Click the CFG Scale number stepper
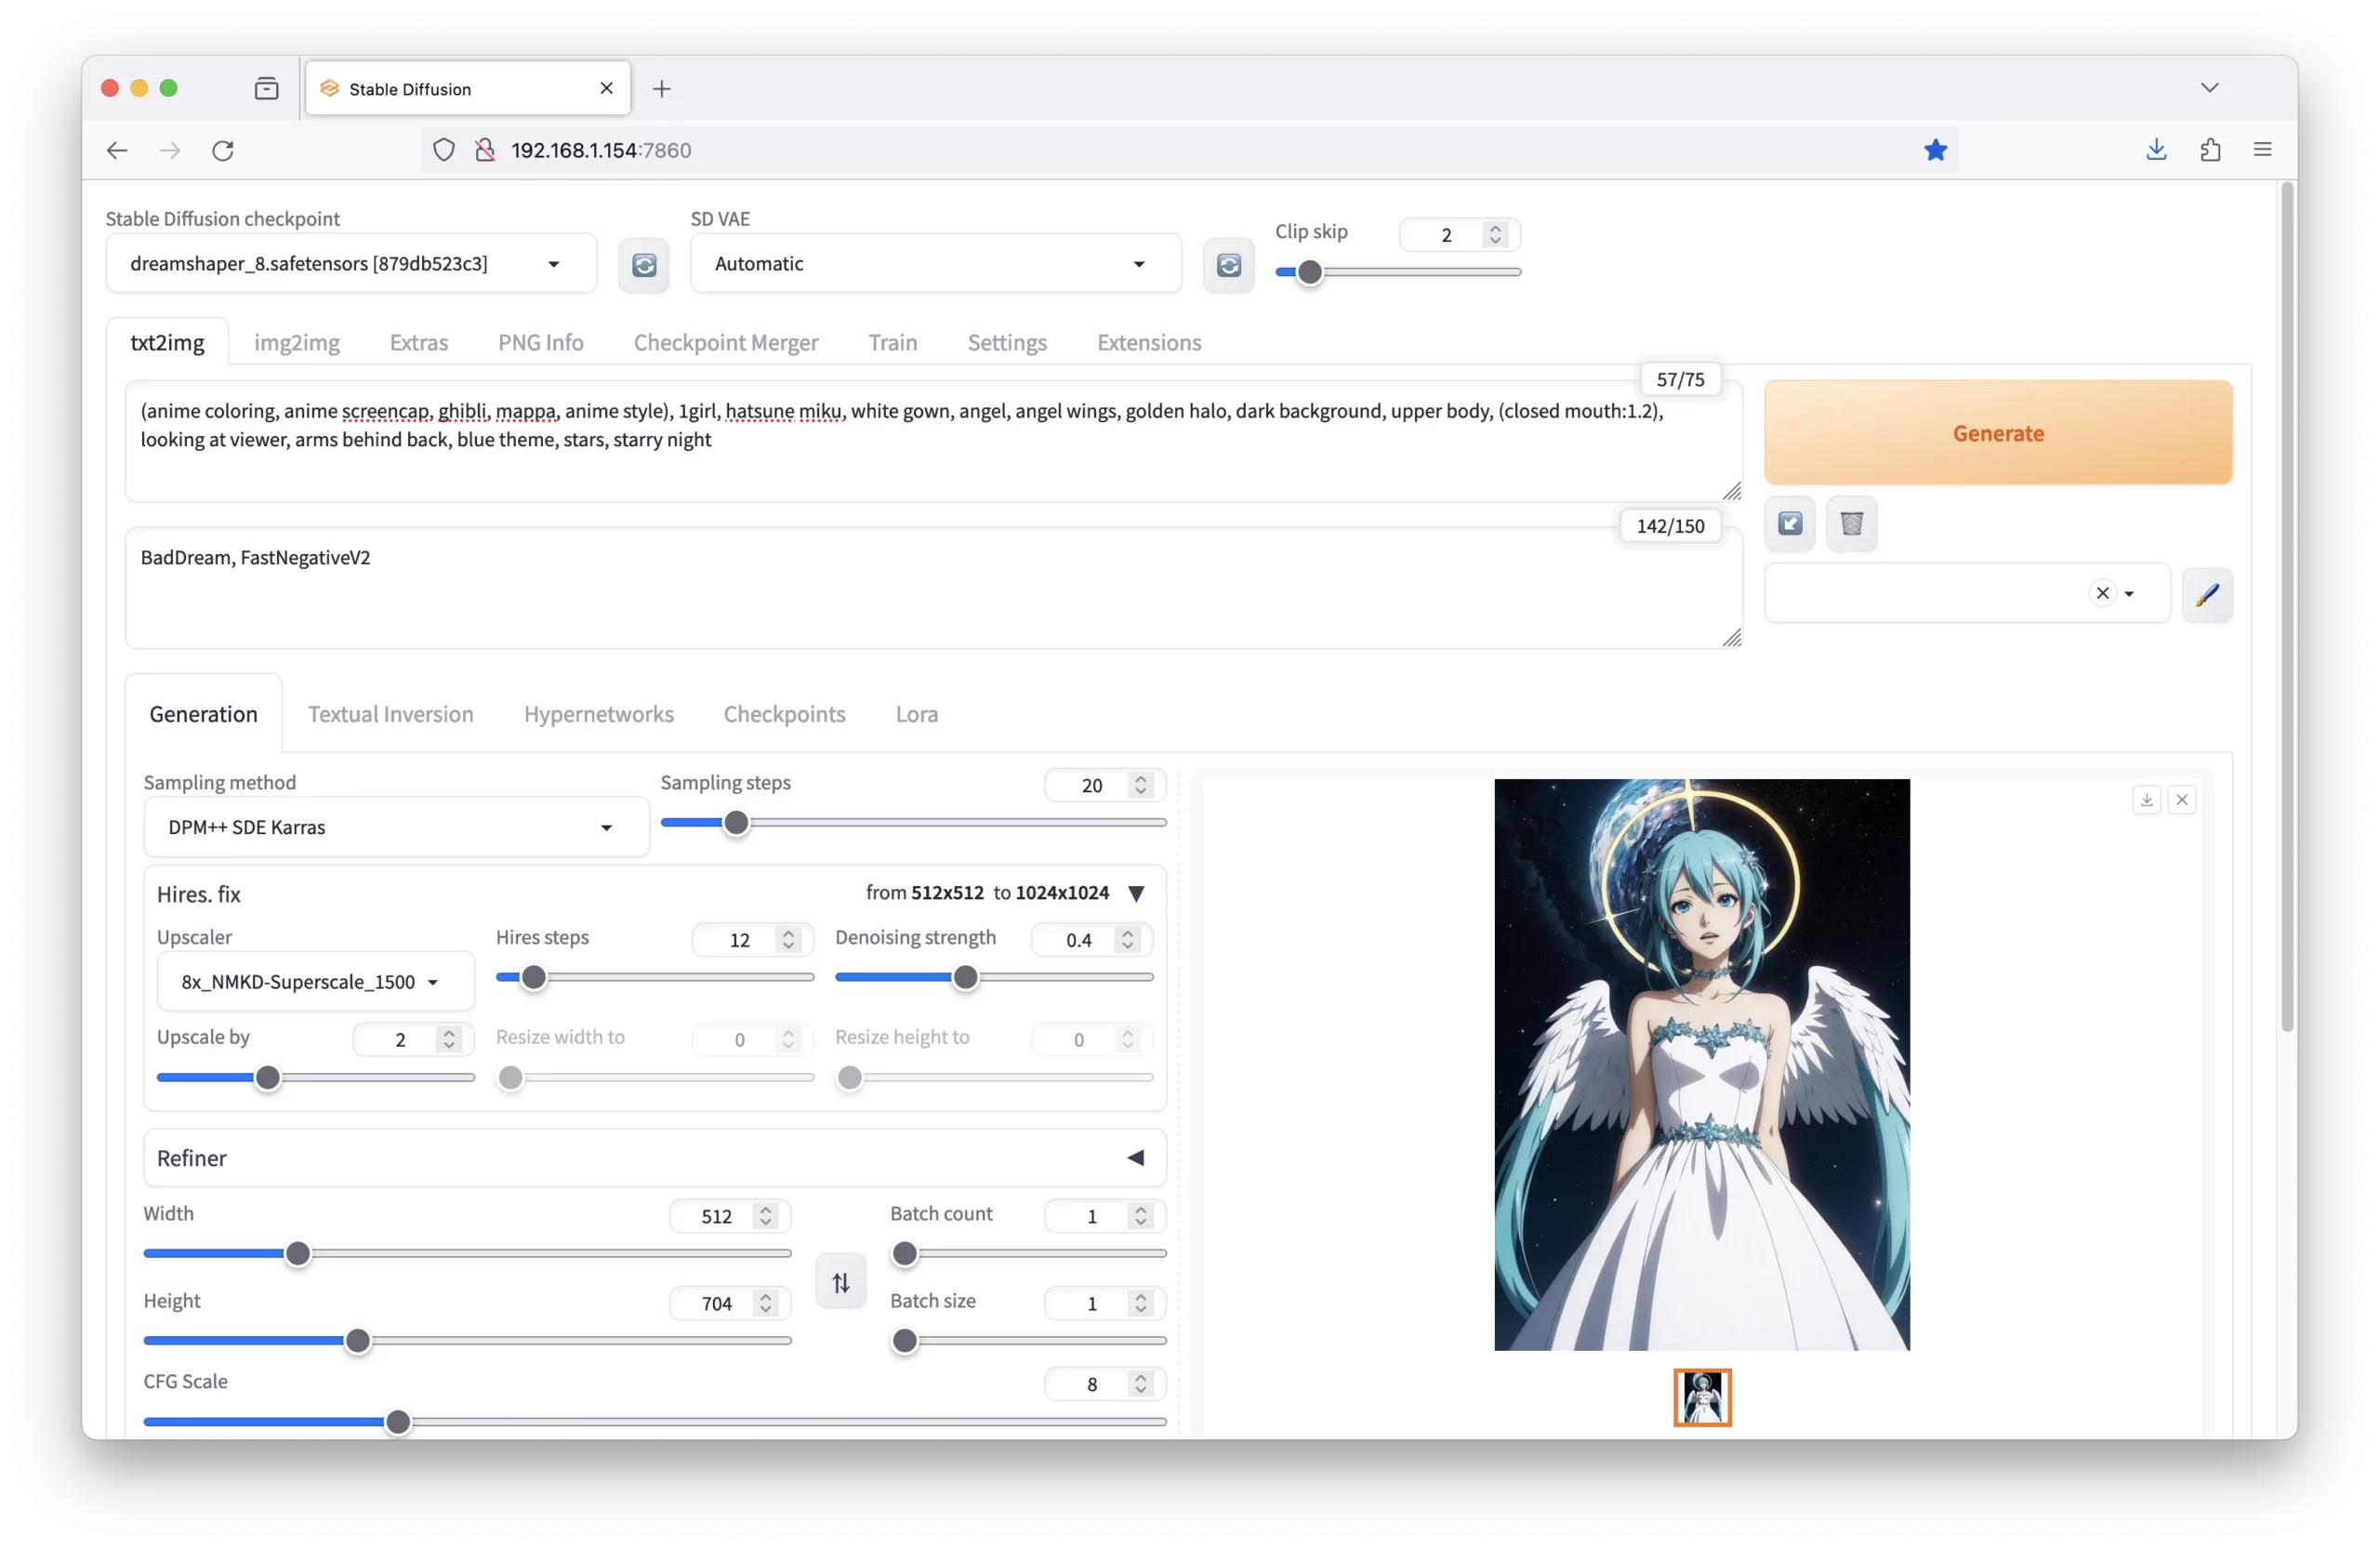This screenshot has width=2380, height=1548. coord(1140,1383)
